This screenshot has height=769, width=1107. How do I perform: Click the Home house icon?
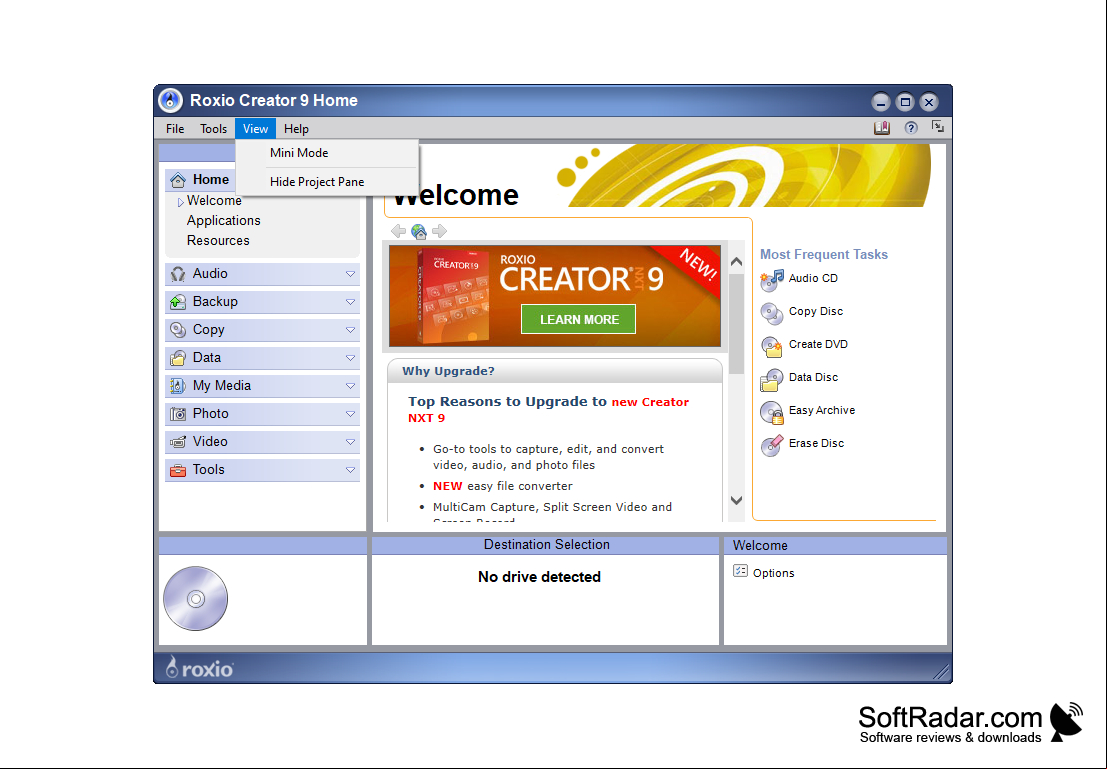178,180
